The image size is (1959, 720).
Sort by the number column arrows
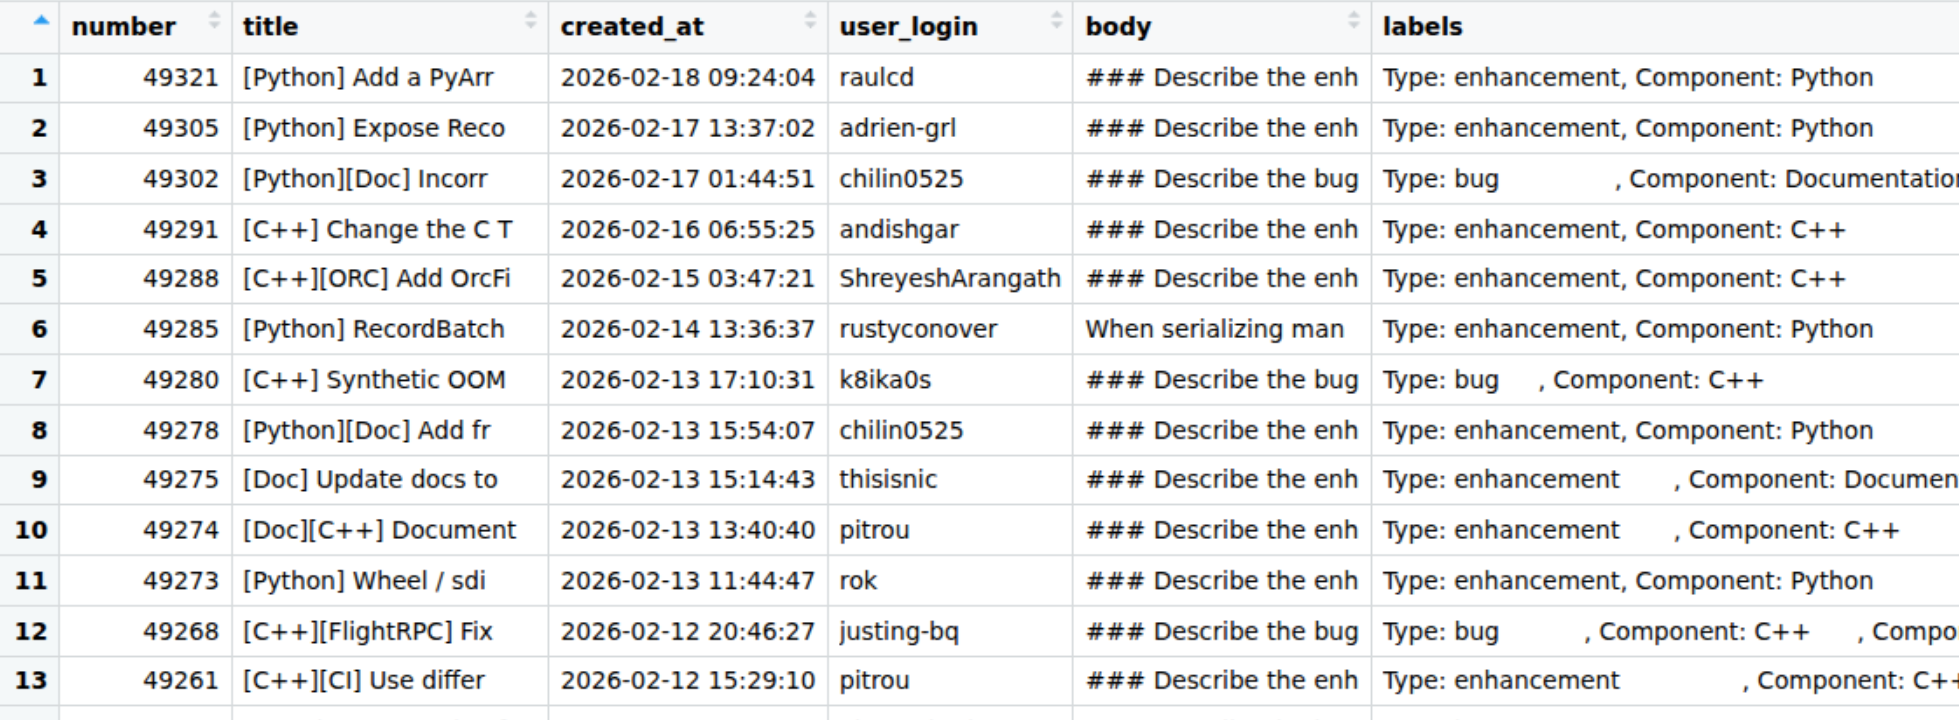tap(214, 21)
